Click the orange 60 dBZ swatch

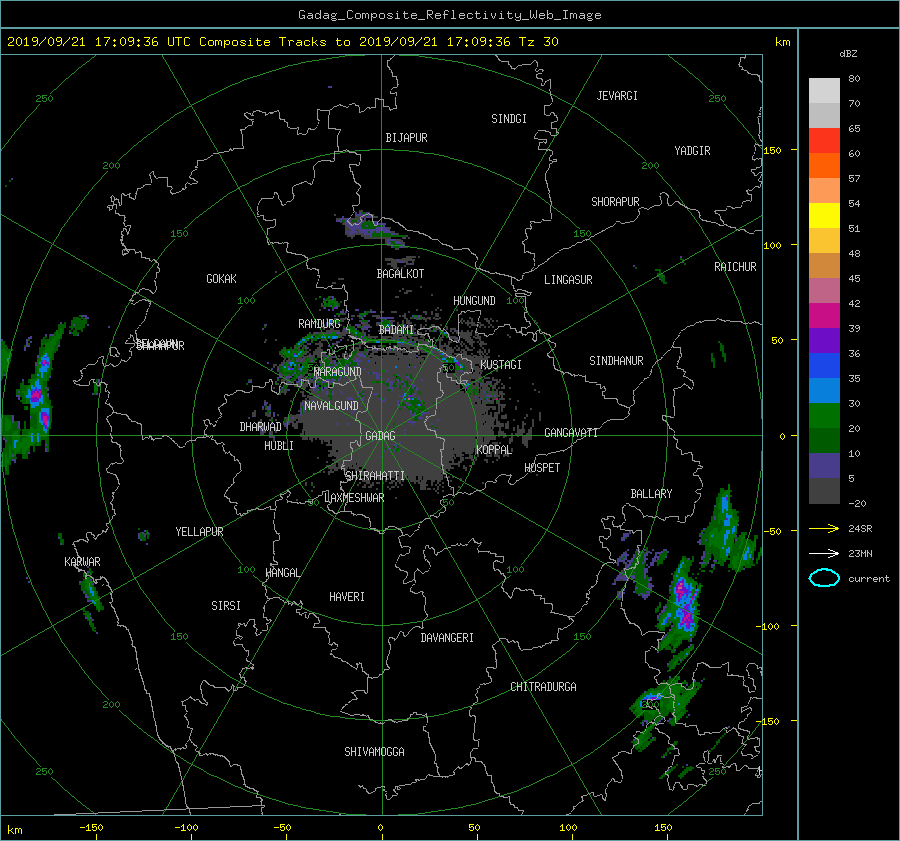pos(824,165)
